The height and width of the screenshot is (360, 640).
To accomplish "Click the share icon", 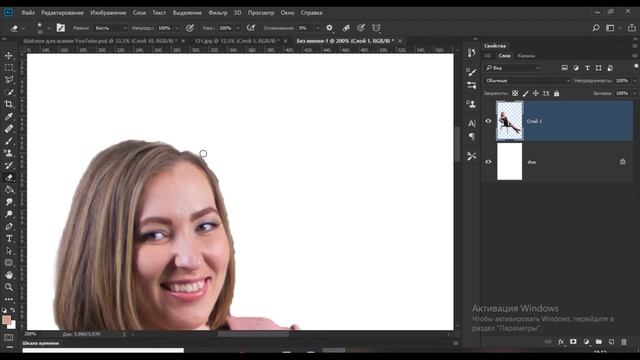I will tap(631, 28).
